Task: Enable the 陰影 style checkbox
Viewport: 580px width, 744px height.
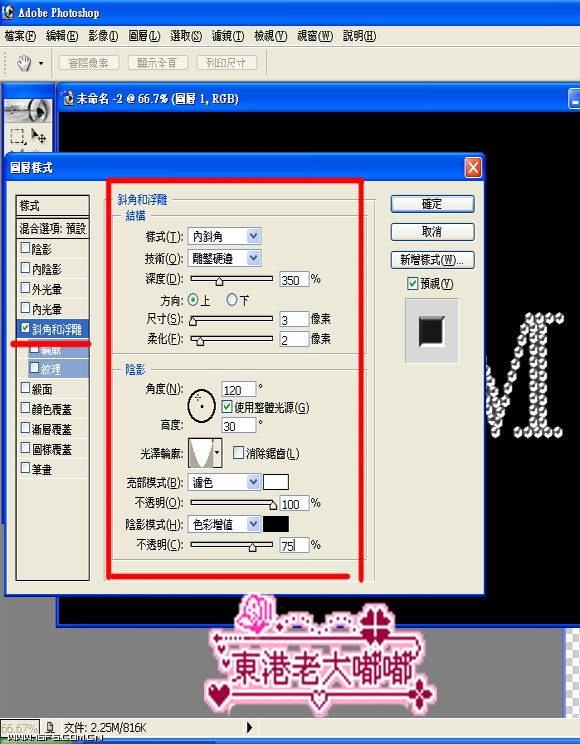Action: point(26,248)
